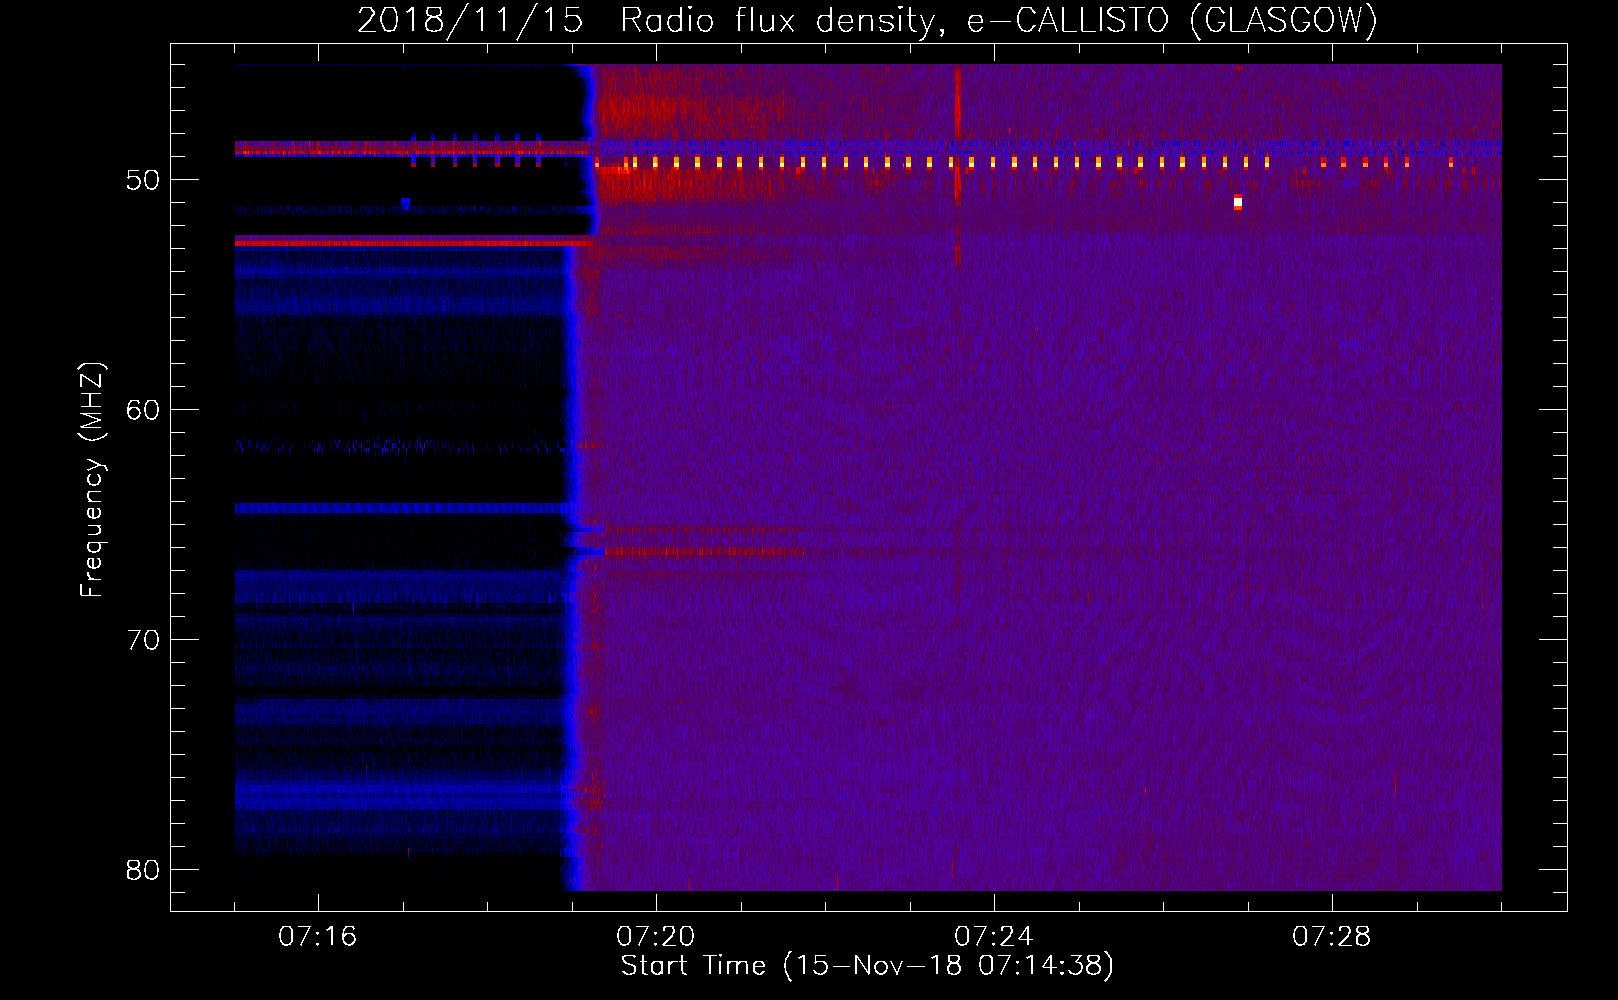Click the 07:24 time tick label
The height and width of the screenshot is (1000, 1618).
tap(994, 937)
